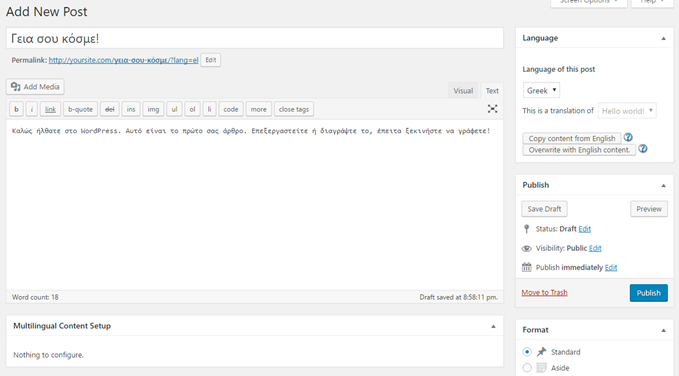
Task: Click the Standard format pushpin icon
Action: (541, 352)
